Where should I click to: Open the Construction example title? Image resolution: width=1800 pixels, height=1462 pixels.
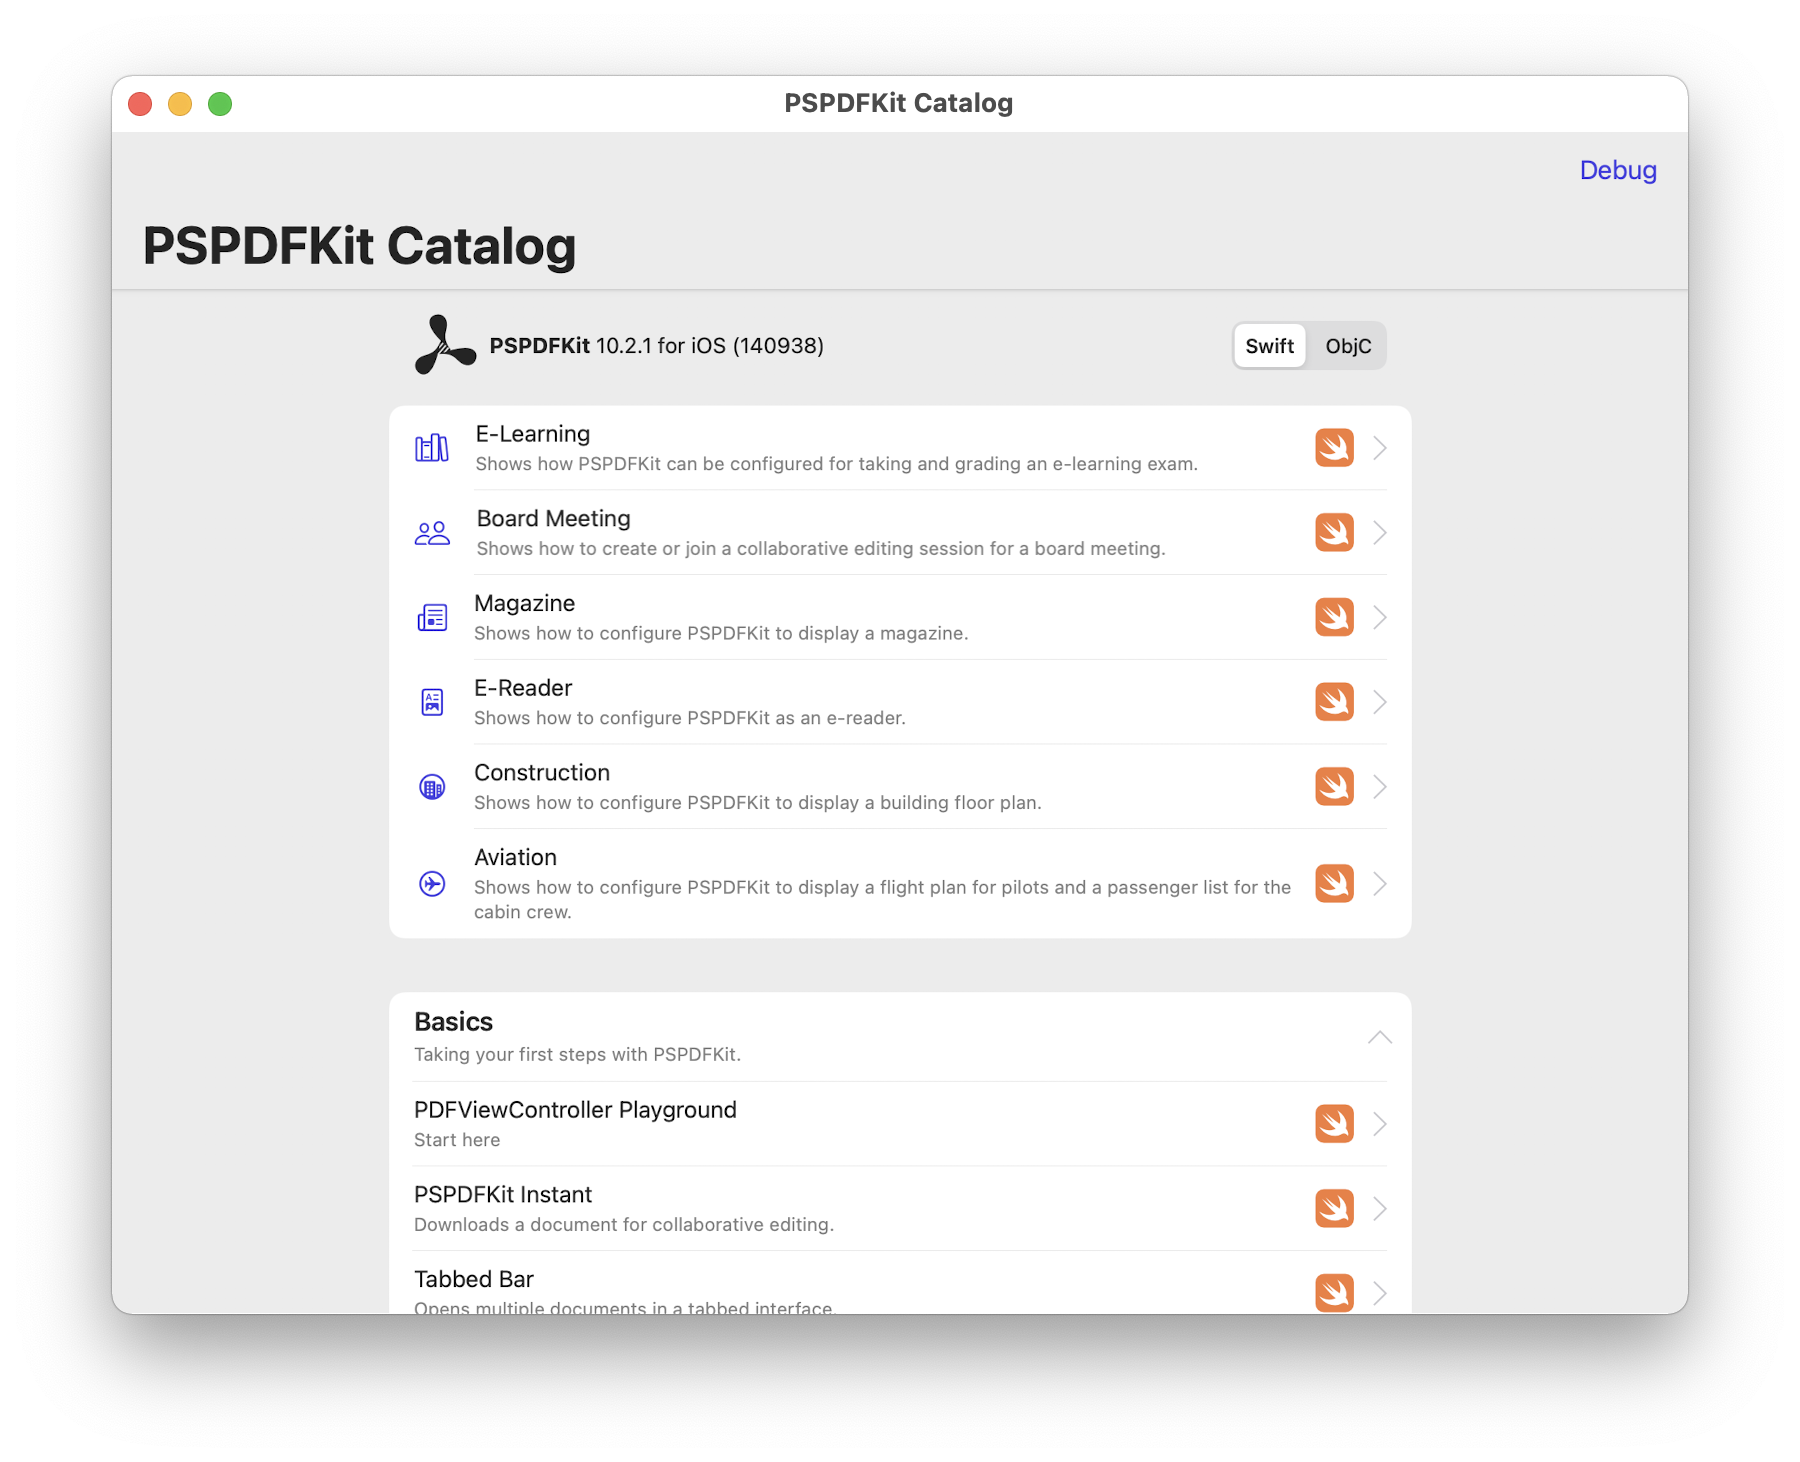coord(542,773)
